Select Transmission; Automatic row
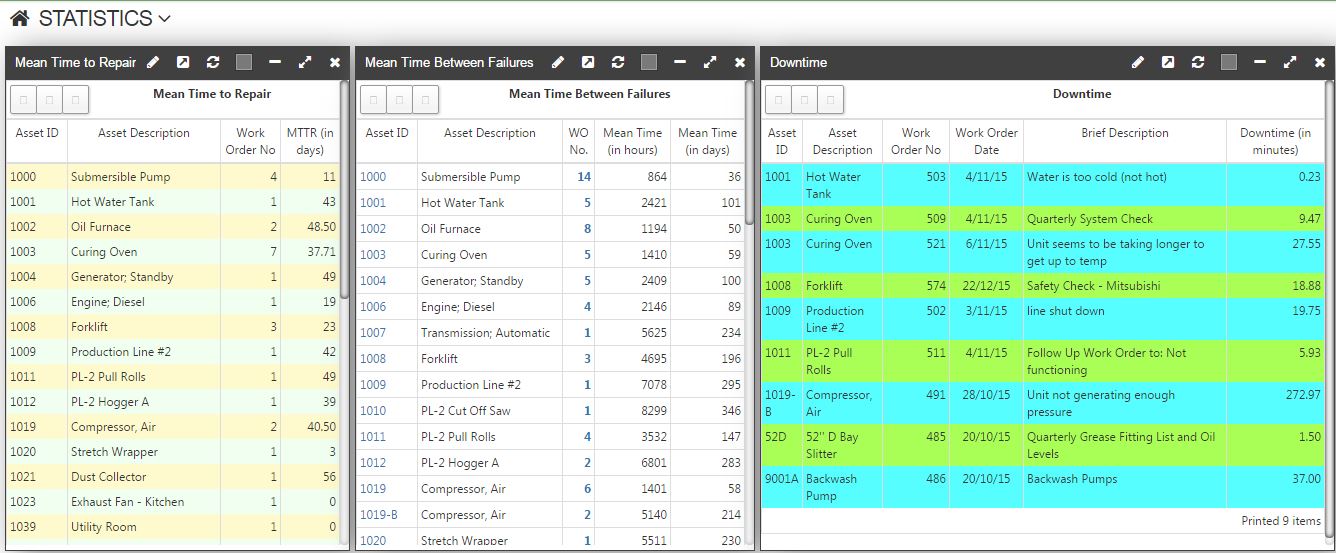1336x553 pixels. [x=552, y=333]
